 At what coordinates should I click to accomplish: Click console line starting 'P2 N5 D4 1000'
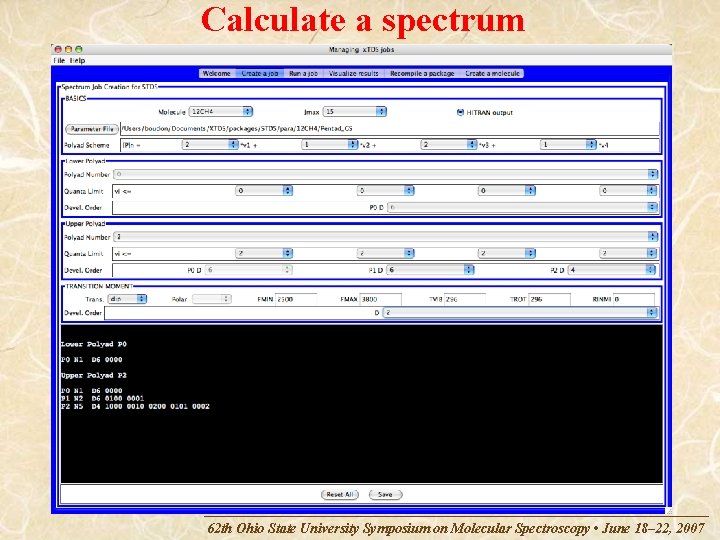[135, 406]
